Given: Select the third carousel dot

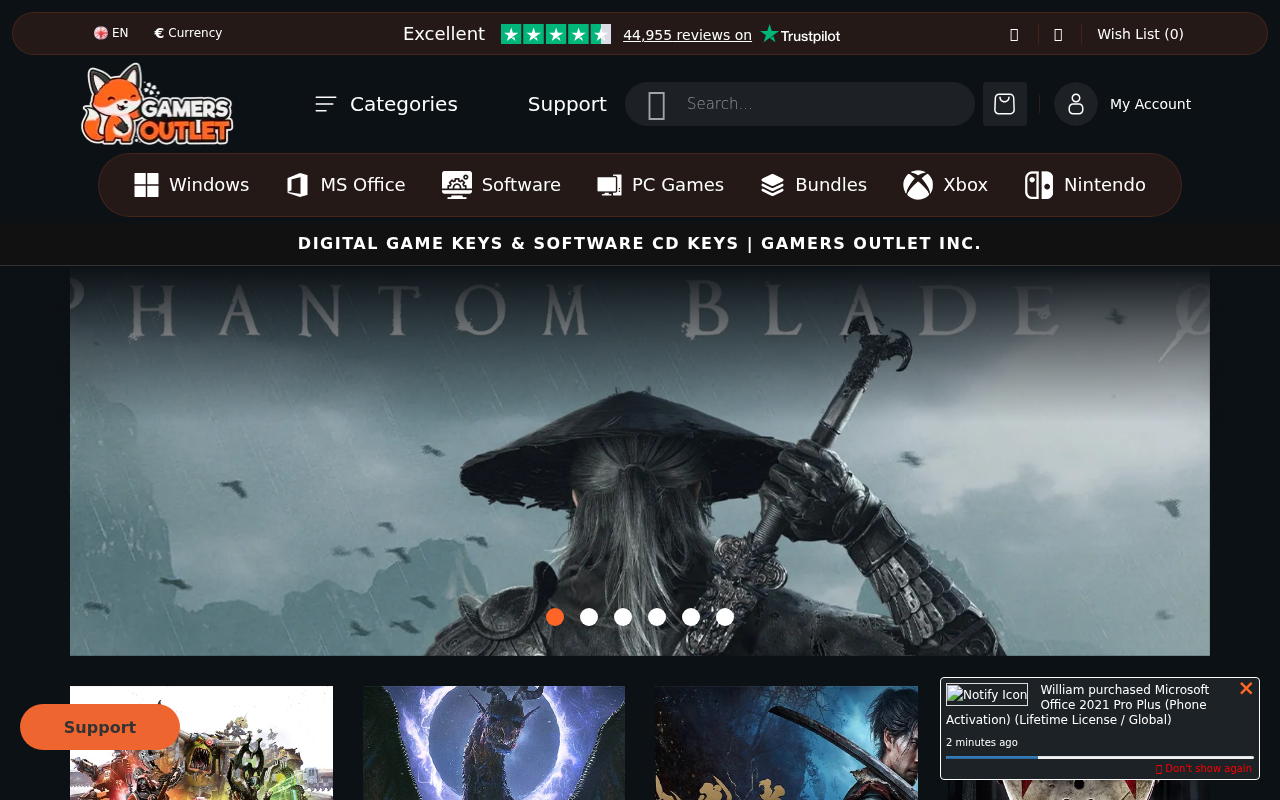Looking at the screenshot, I should (623, 617).
